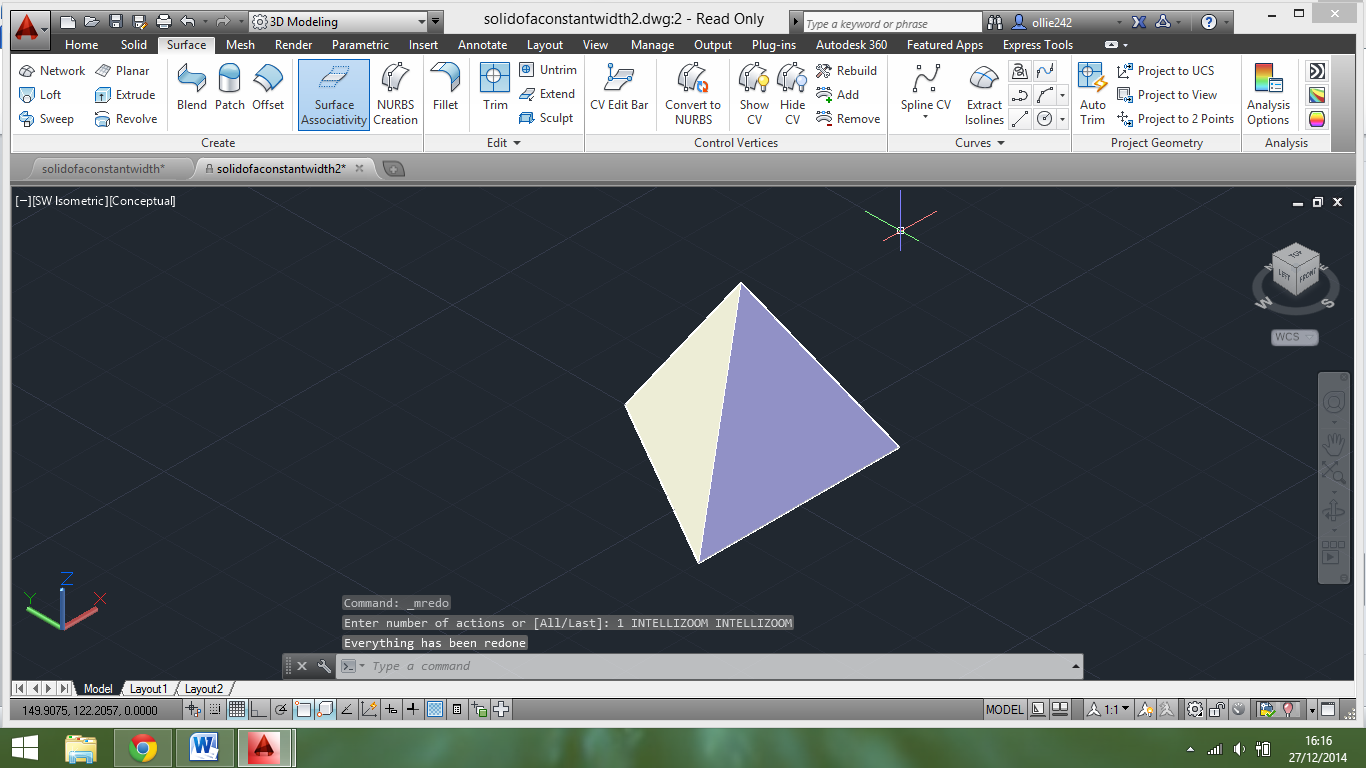The image size is (1366, 768).
Task: Toggle NURBS Creation mode
Action: point(396,94)
